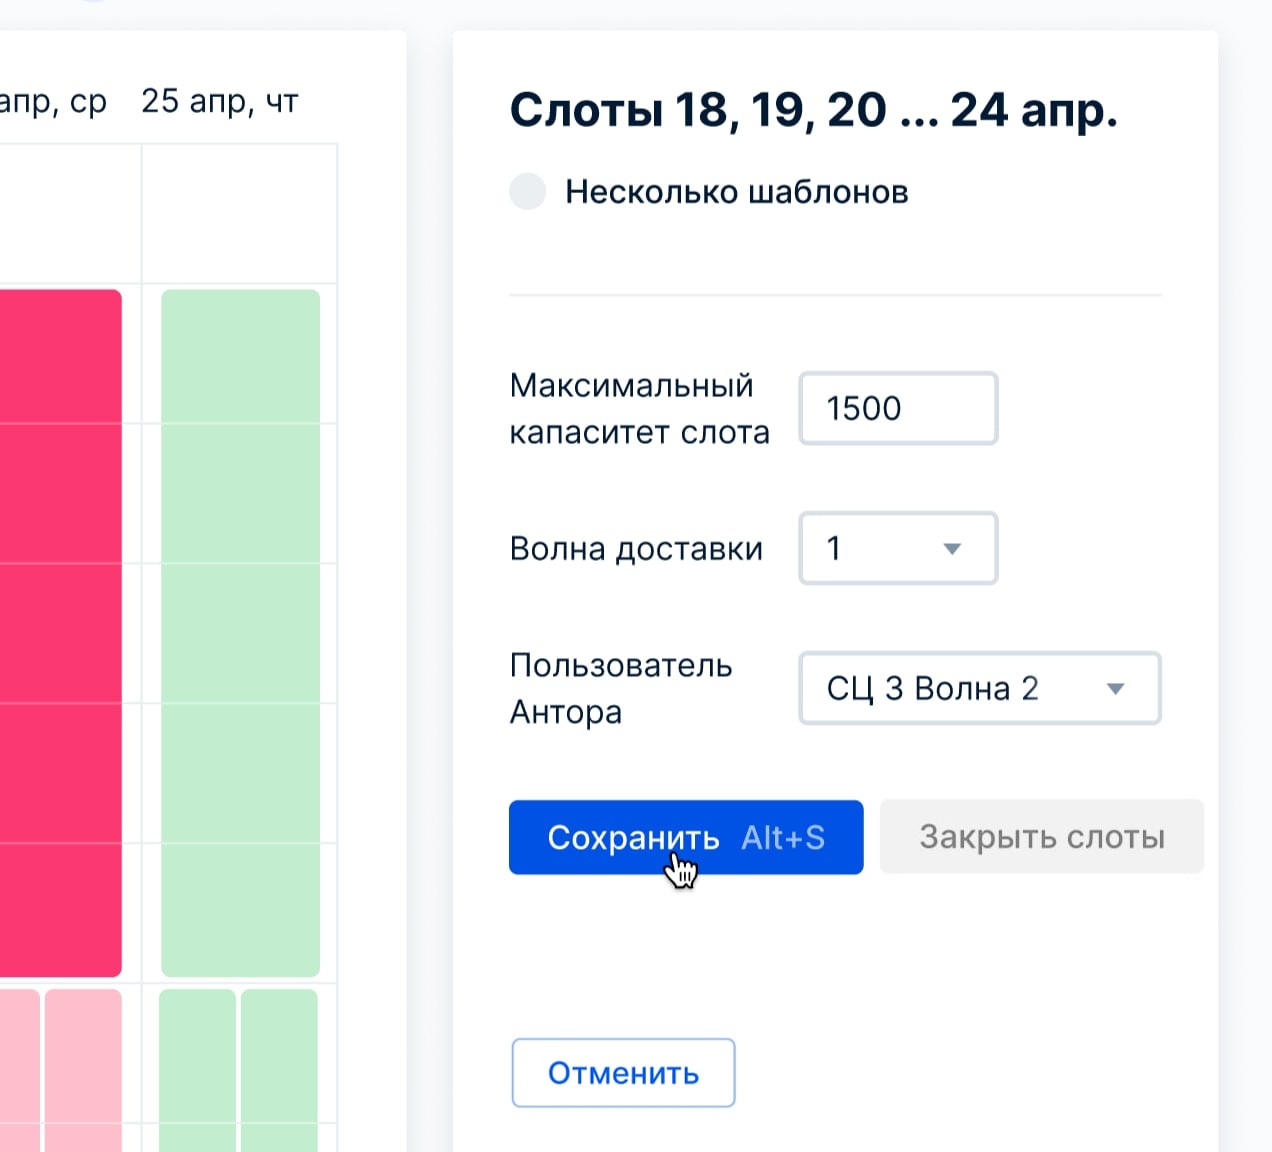Click the "Волна доставки" dropdown arrow

pos(952,548)
